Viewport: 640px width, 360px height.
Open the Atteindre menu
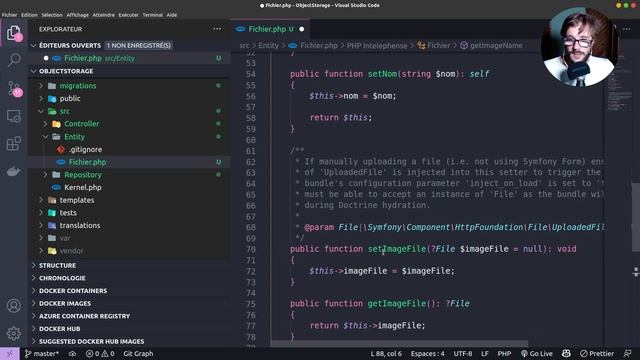(x=104, y=15)
